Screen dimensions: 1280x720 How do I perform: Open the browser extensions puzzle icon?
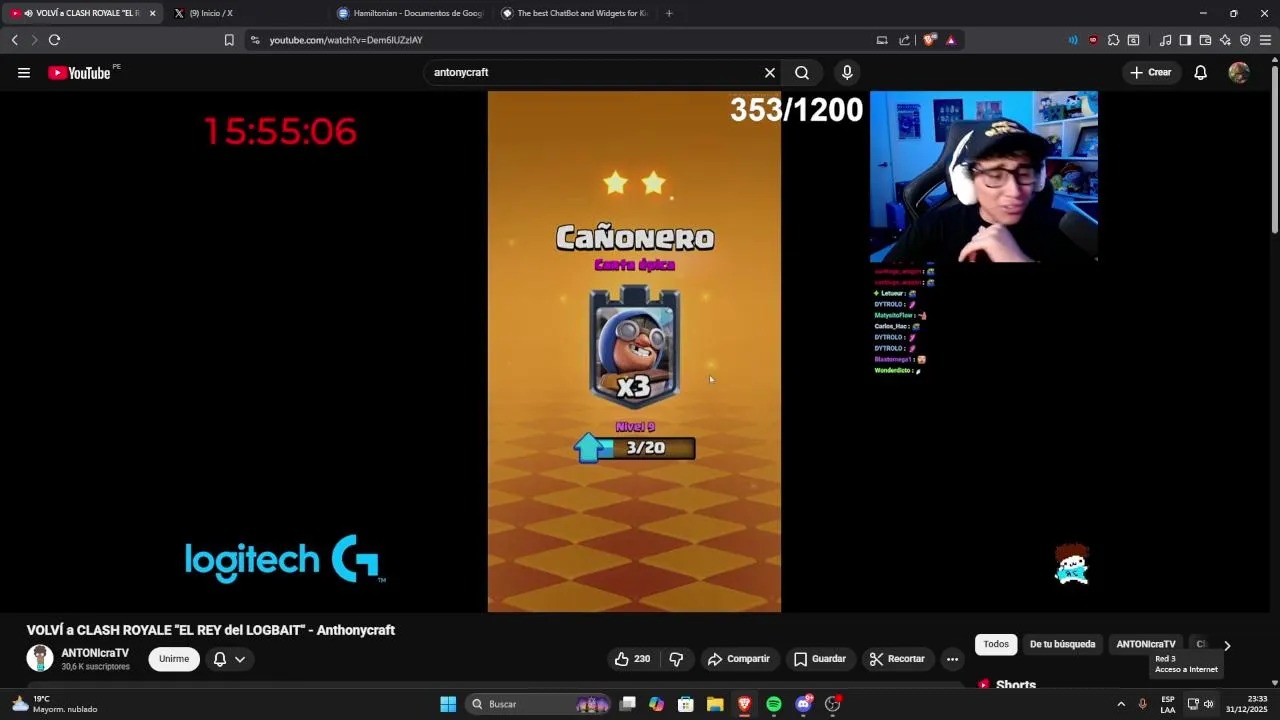[1113, 40]
